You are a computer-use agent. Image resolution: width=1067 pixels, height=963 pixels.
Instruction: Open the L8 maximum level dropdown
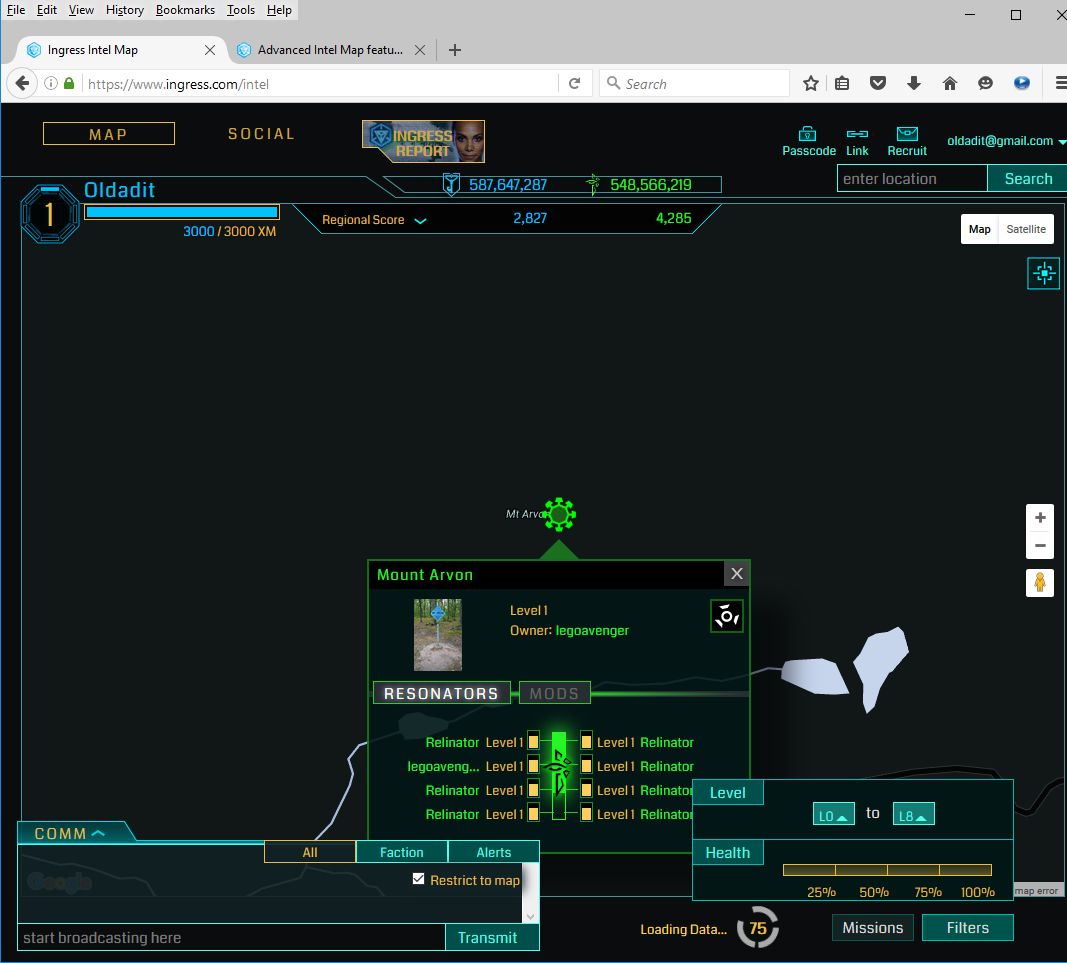[x=913, y=815]
